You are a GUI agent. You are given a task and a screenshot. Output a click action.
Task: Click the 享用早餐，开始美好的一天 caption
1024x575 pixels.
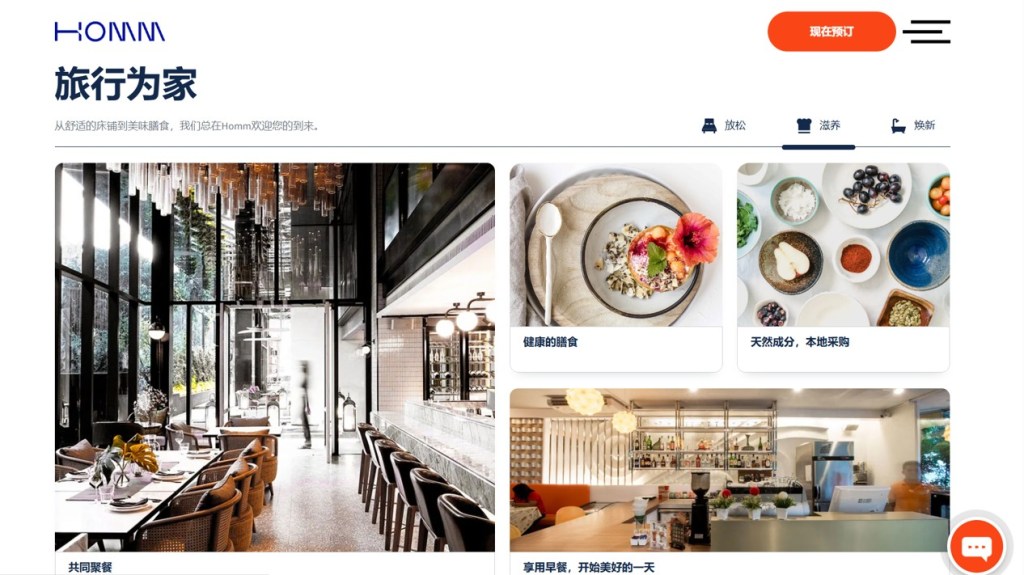click(588, 567)
